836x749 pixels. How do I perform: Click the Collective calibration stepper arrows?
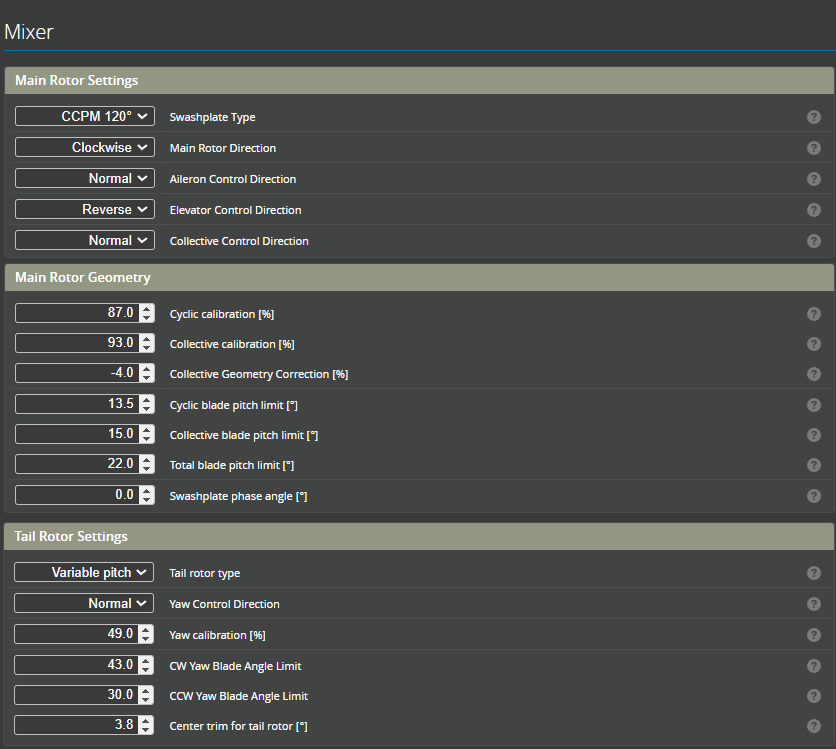coord(147,343)
